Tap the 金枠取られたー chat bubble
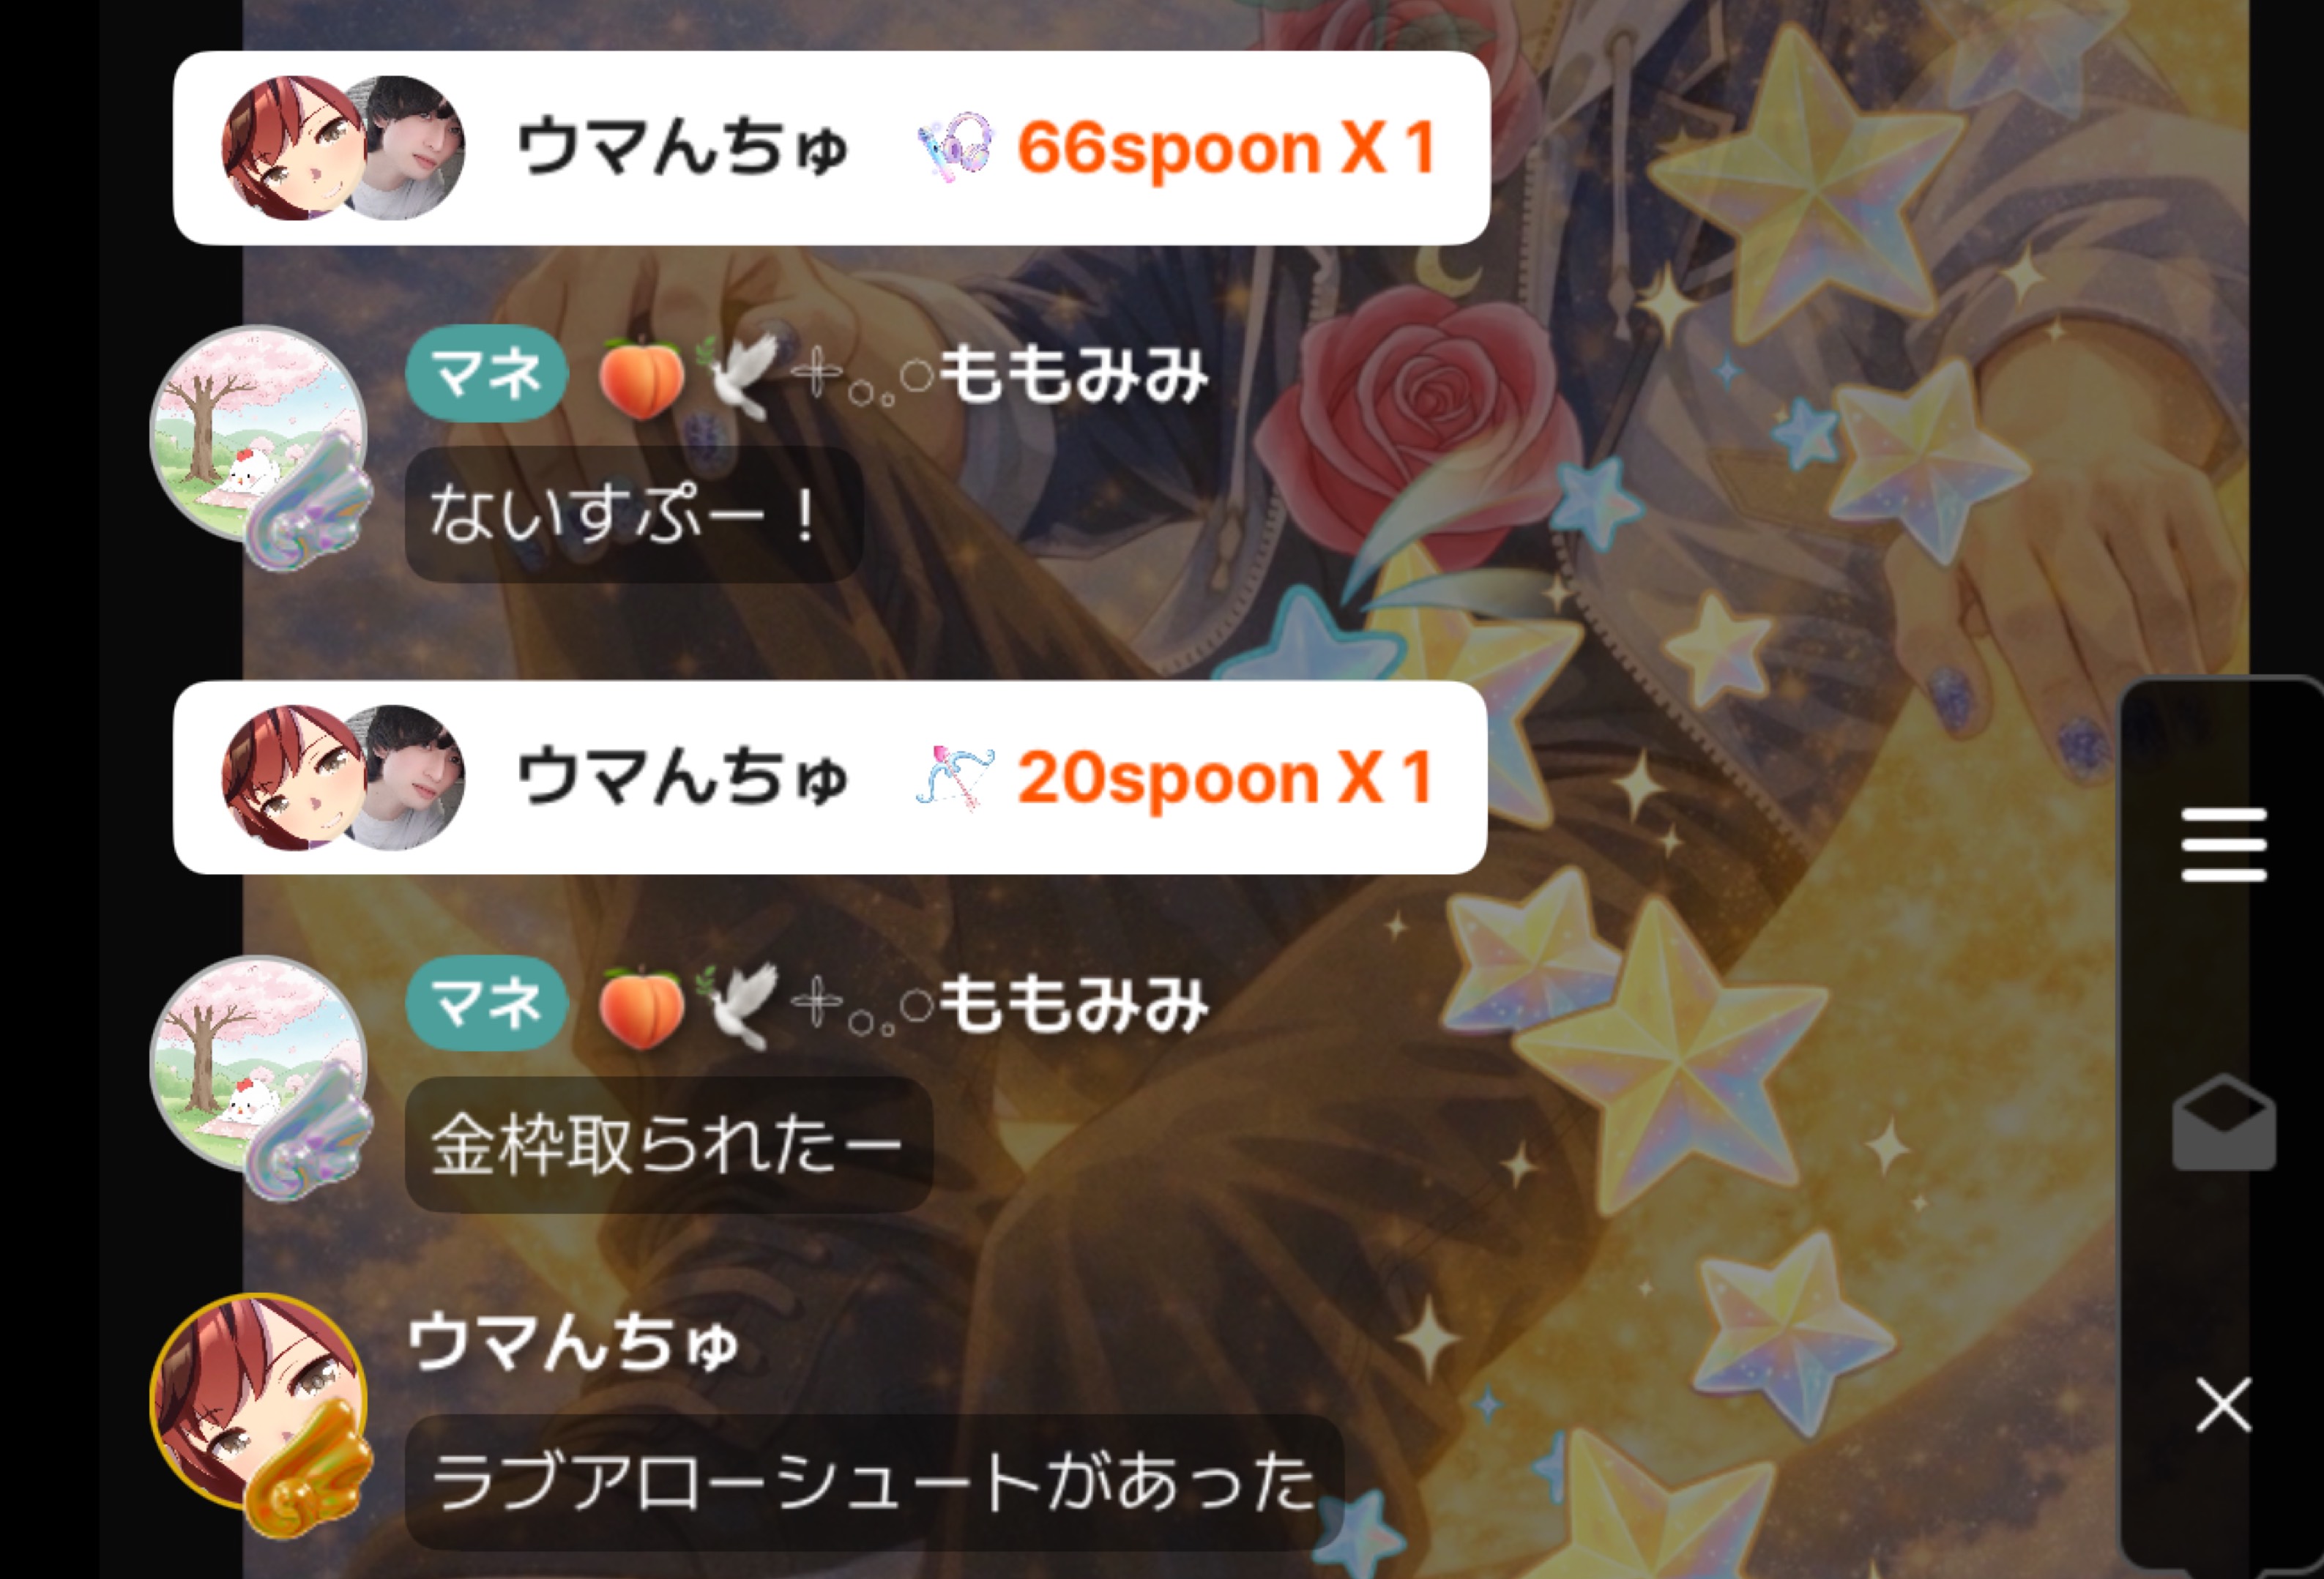 coord(669,1145)
